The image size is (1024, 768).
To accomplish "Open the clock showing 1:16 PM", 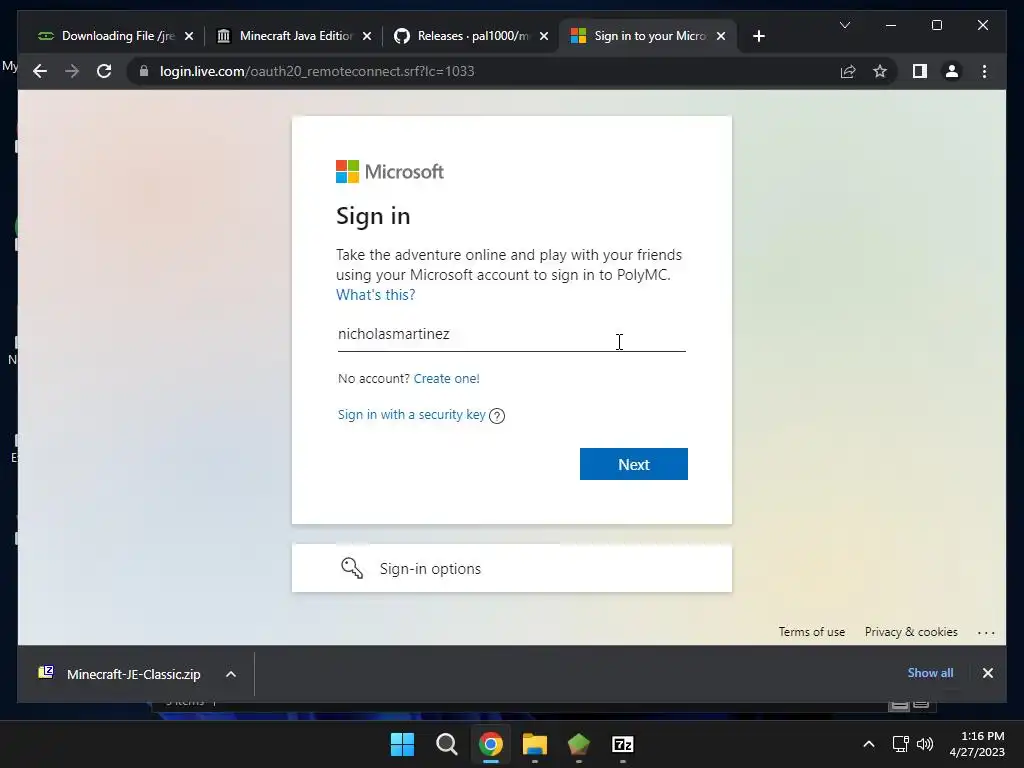I will [977, 744].
